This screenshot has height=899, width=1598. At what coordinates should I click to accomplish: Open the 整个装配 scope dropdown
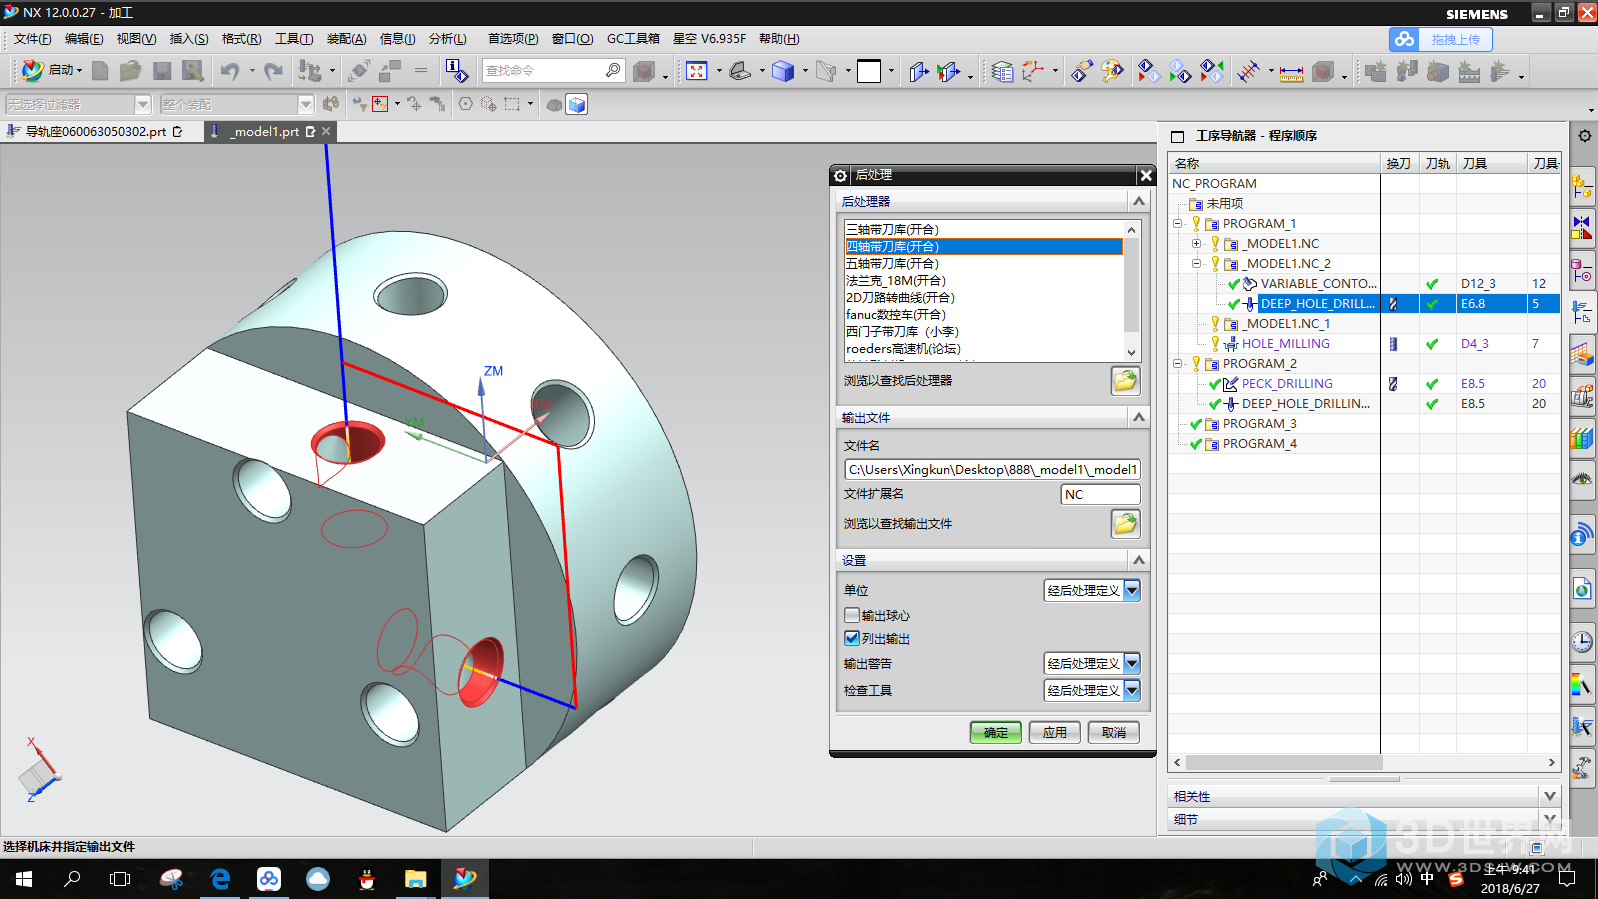[x=305, y=104]
